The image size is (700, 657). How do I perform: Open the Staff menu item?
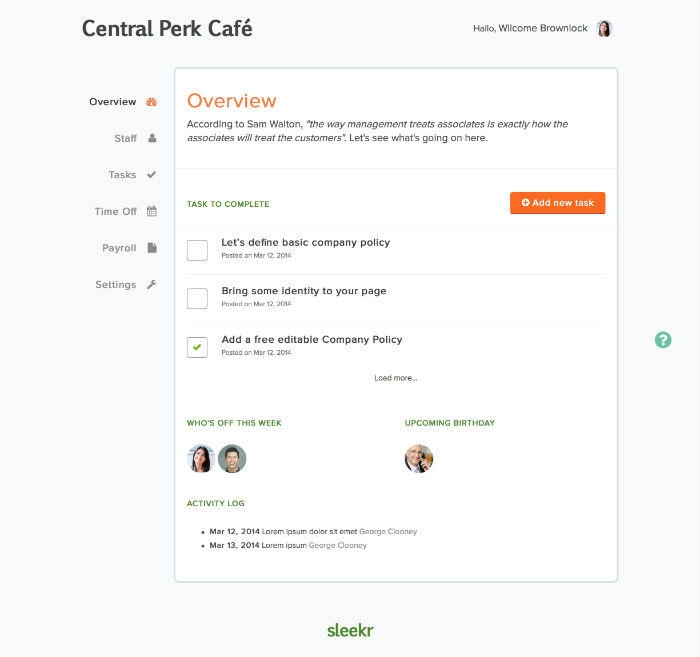pos(125,138)
